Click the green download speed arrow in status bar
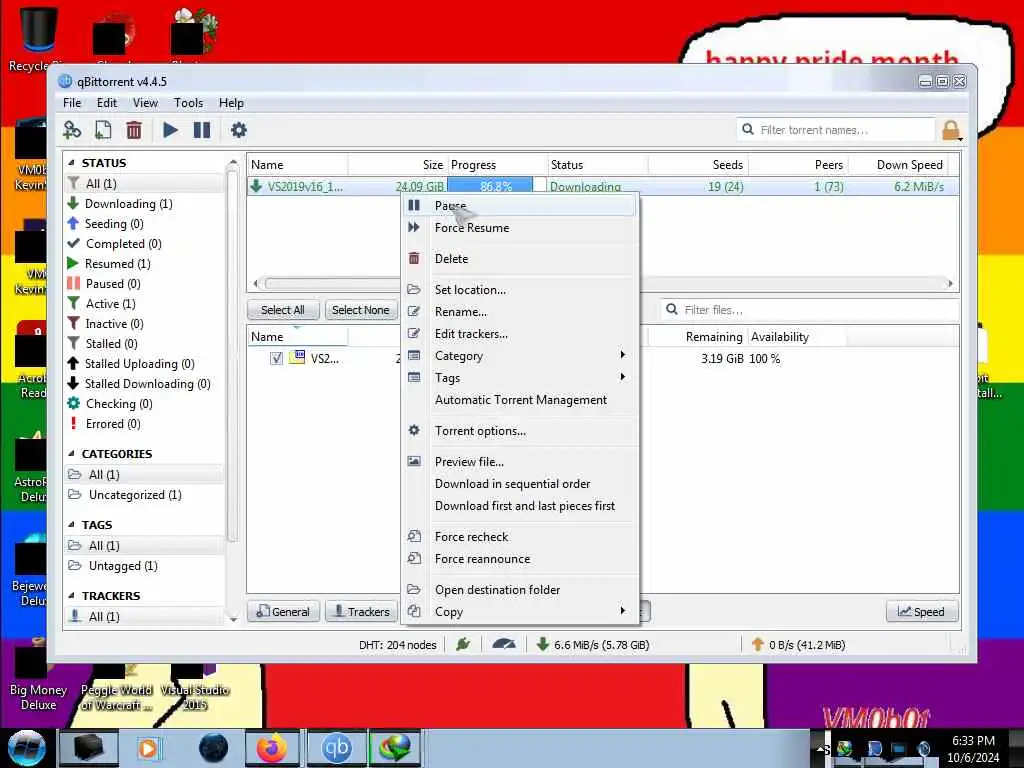 tap(542, 645)
